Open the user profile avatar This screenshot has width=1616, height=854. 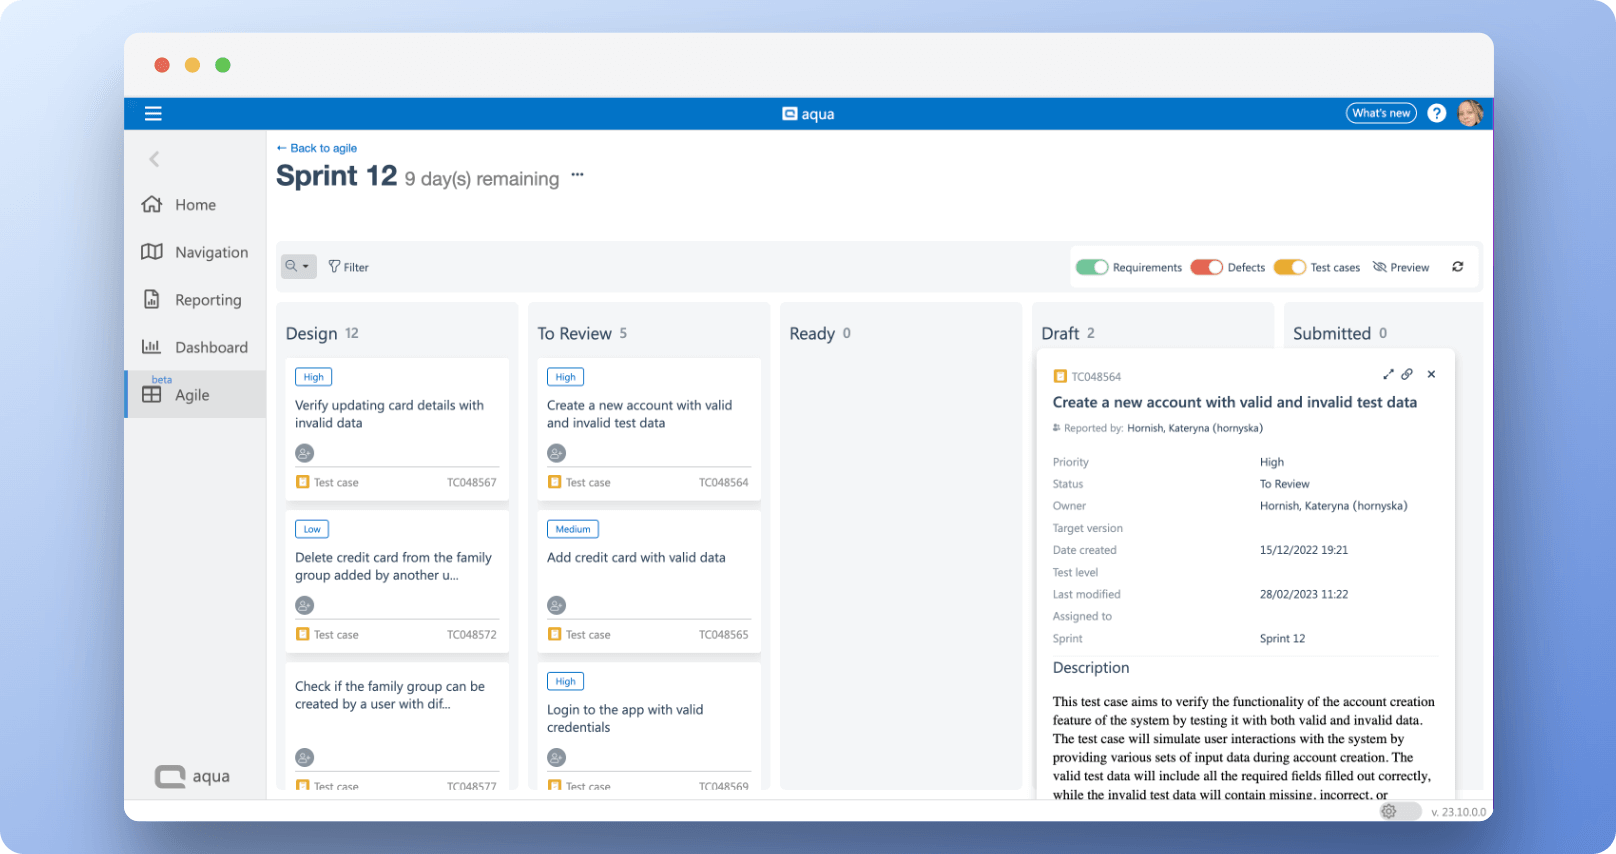coord(1469,113)
